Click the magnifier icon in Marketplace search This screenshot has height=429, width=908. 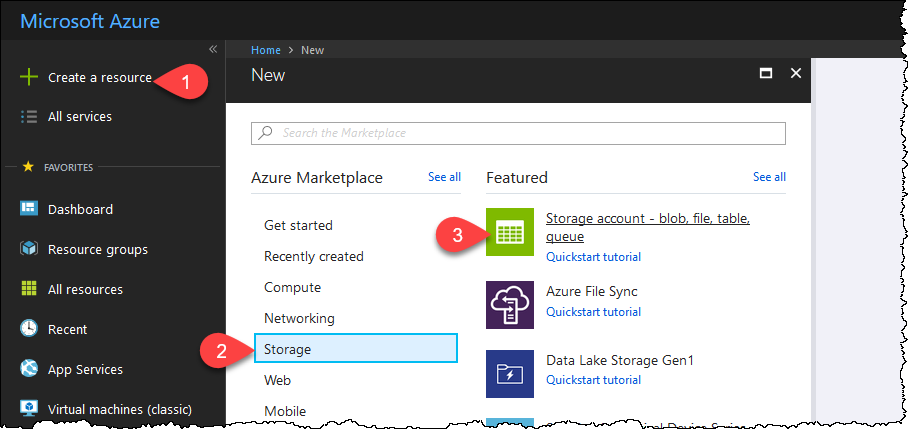tap(265, 133)
